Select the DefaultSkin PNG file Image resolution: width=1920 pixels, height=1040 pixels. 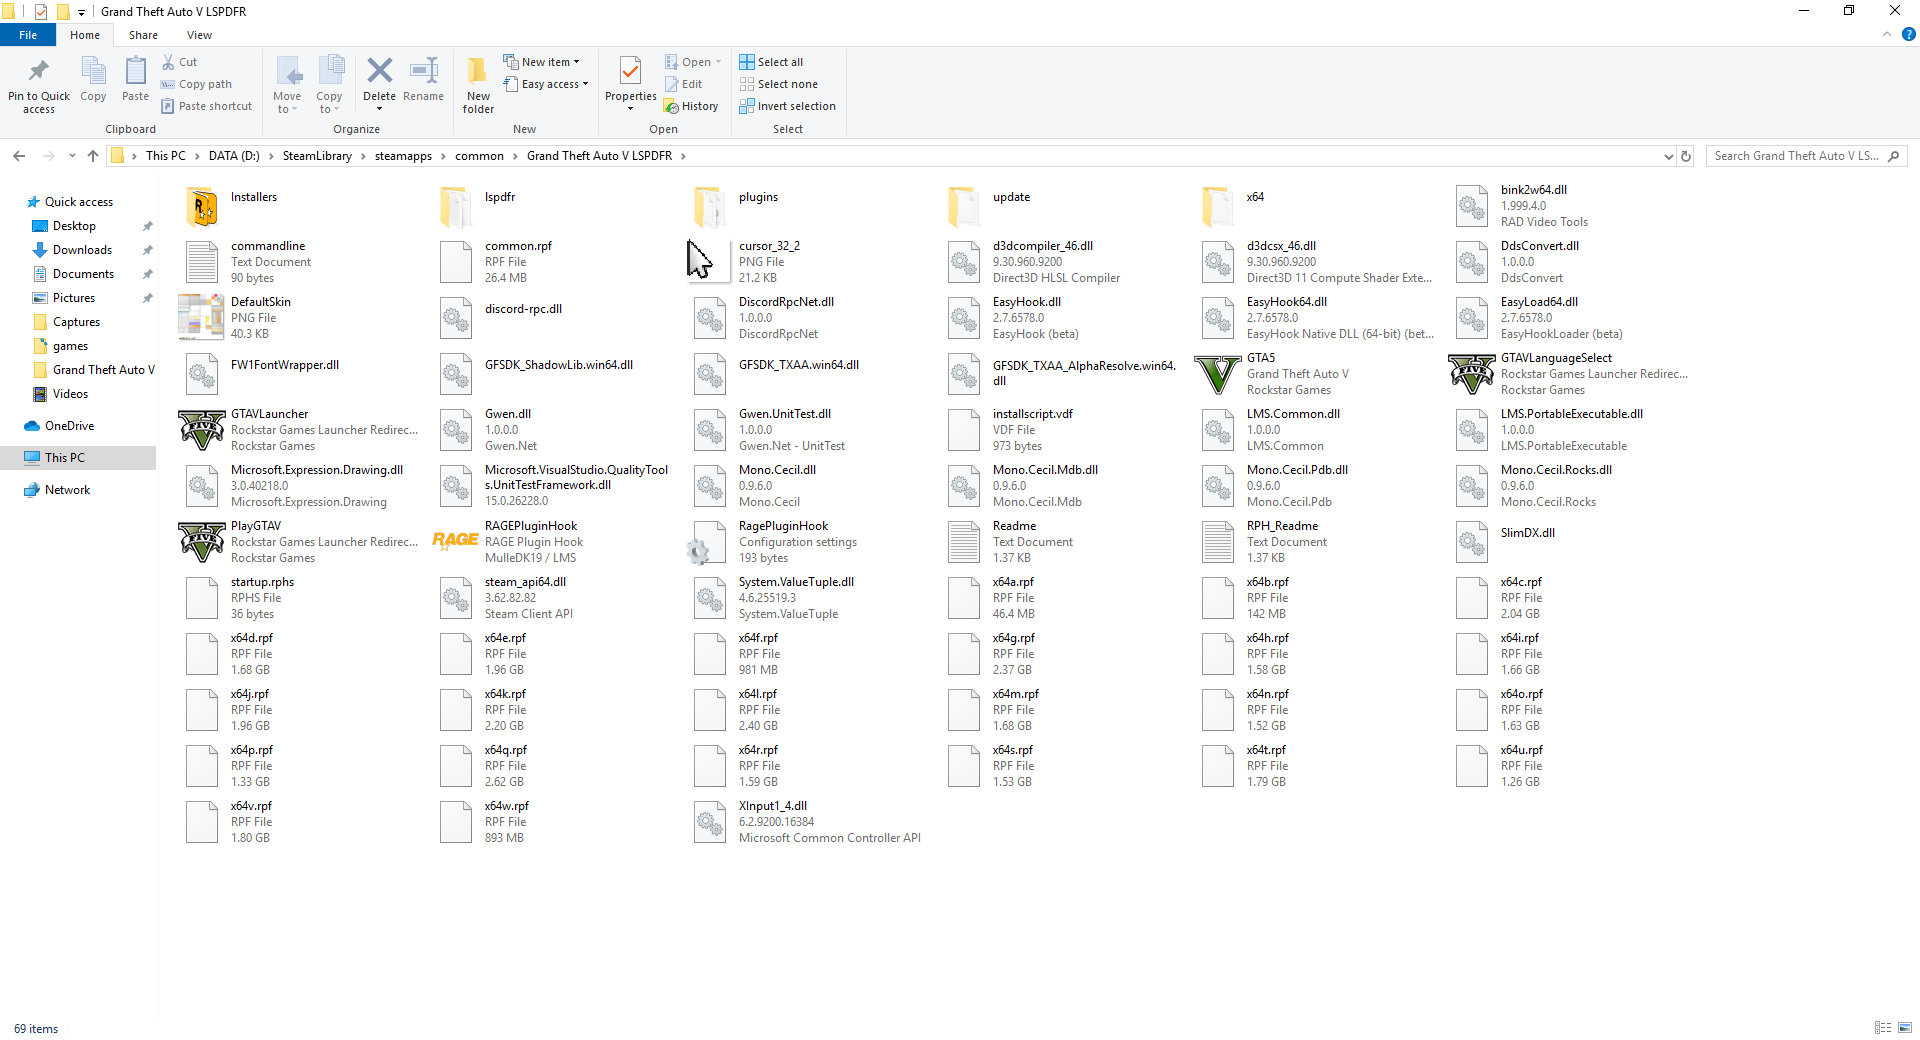(202, 318)
